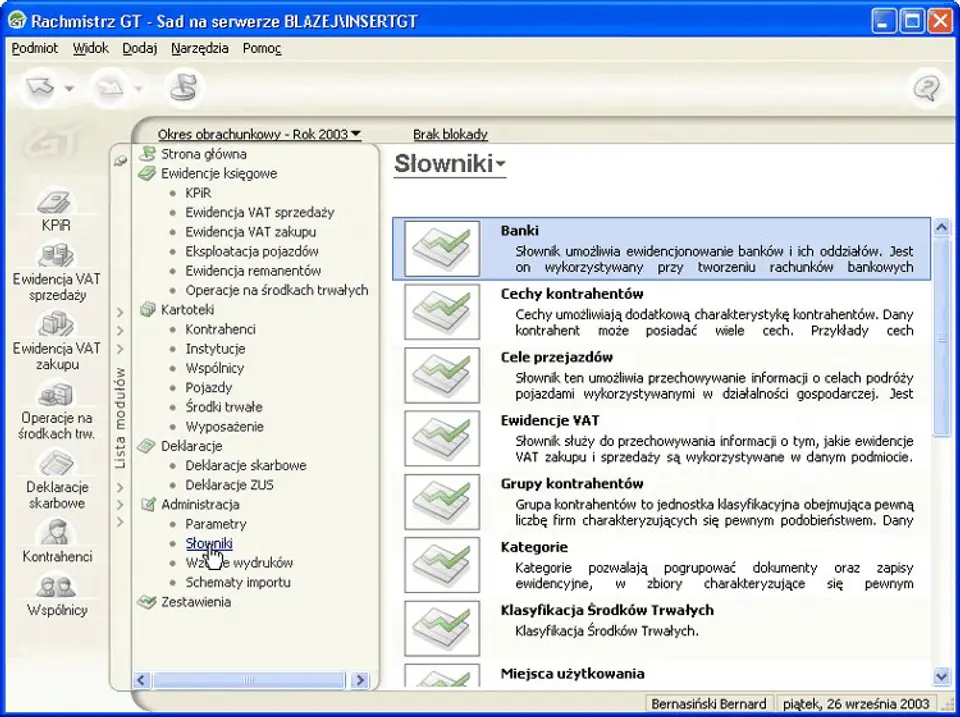The height and width of the screenshot is (717, 960).
Task: Select the Banki dictionary icon
Action: pyautogui.click(x=442, y=249)
